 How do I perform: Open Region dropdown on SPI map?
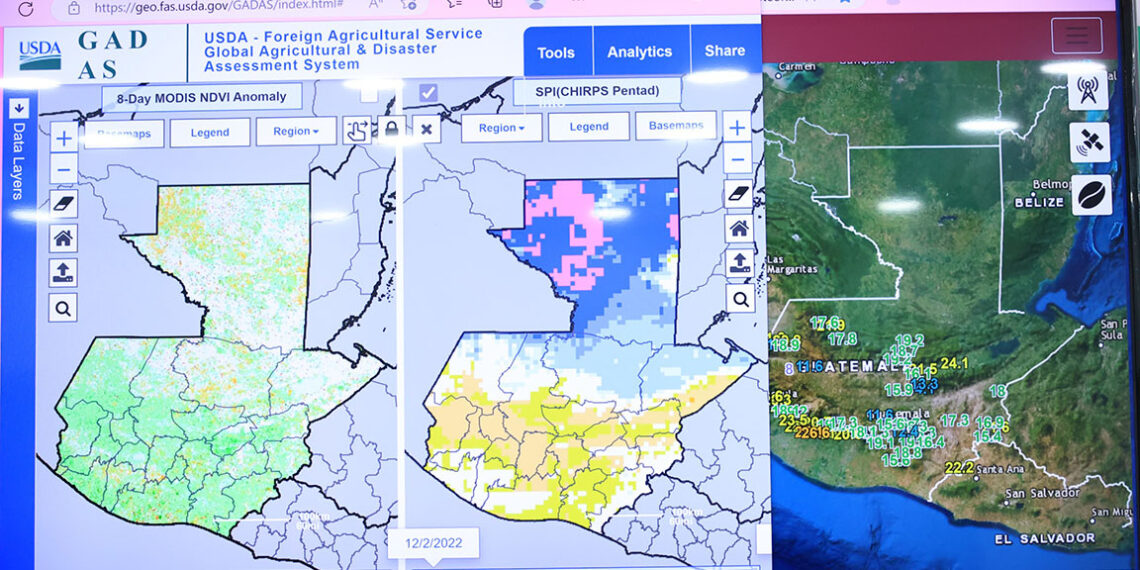(x=501, y=128)
